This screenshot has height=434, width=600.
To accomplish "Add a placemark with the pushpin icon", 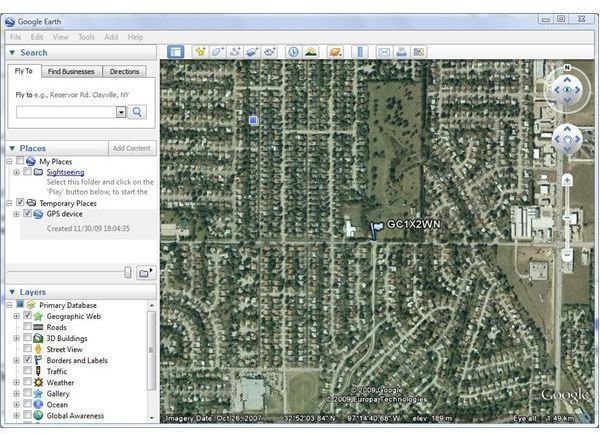I will pyautogui.click(x=200, y=52).
